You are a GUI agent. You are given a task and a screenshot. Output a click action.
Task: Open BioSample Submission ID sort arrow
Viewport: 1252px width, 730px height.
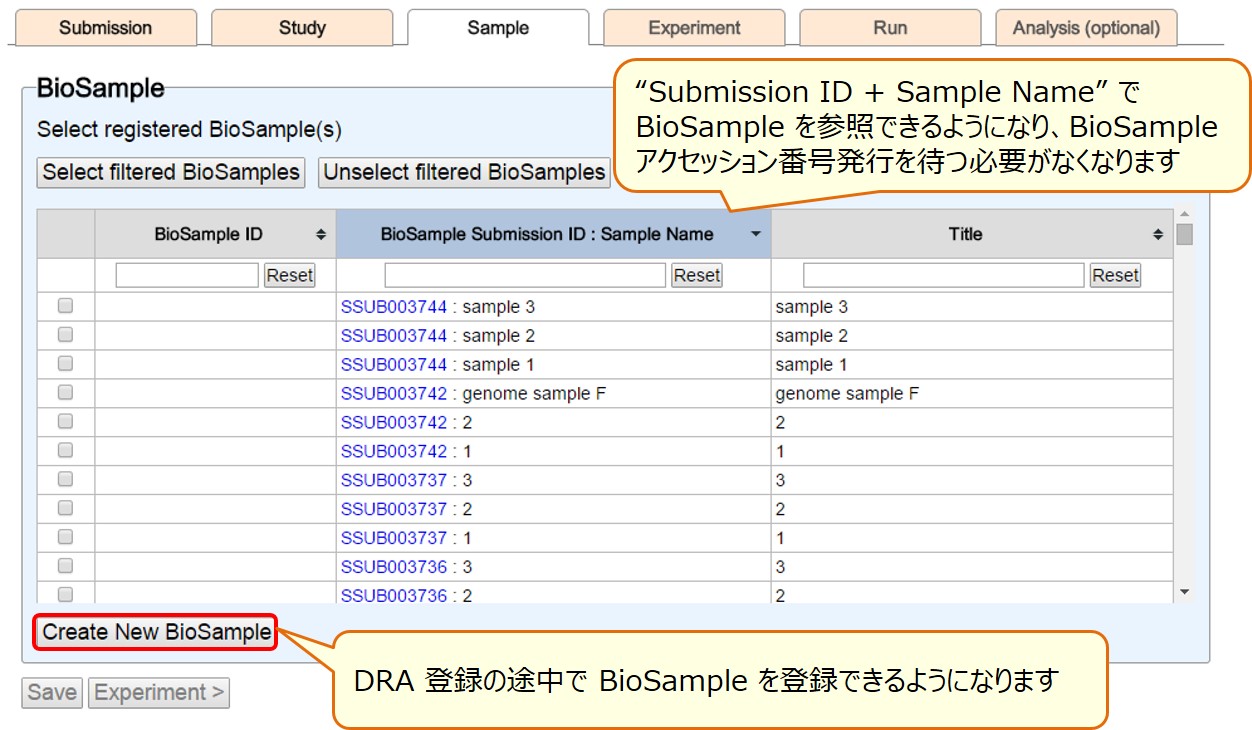pos(756,235)
